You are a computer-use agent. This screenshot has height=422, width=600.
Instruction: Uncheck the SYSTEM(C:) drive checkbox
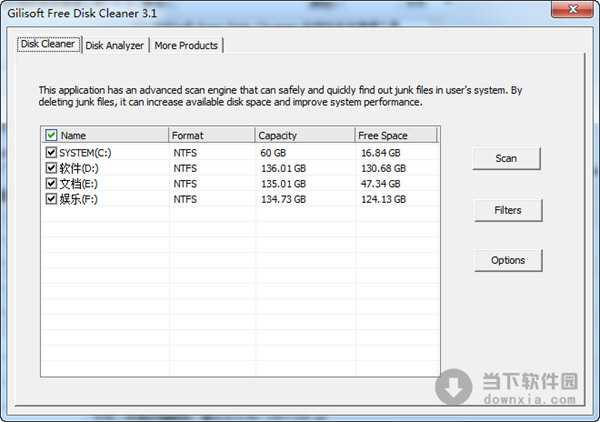pyautogui.click(x=51, y=152)
